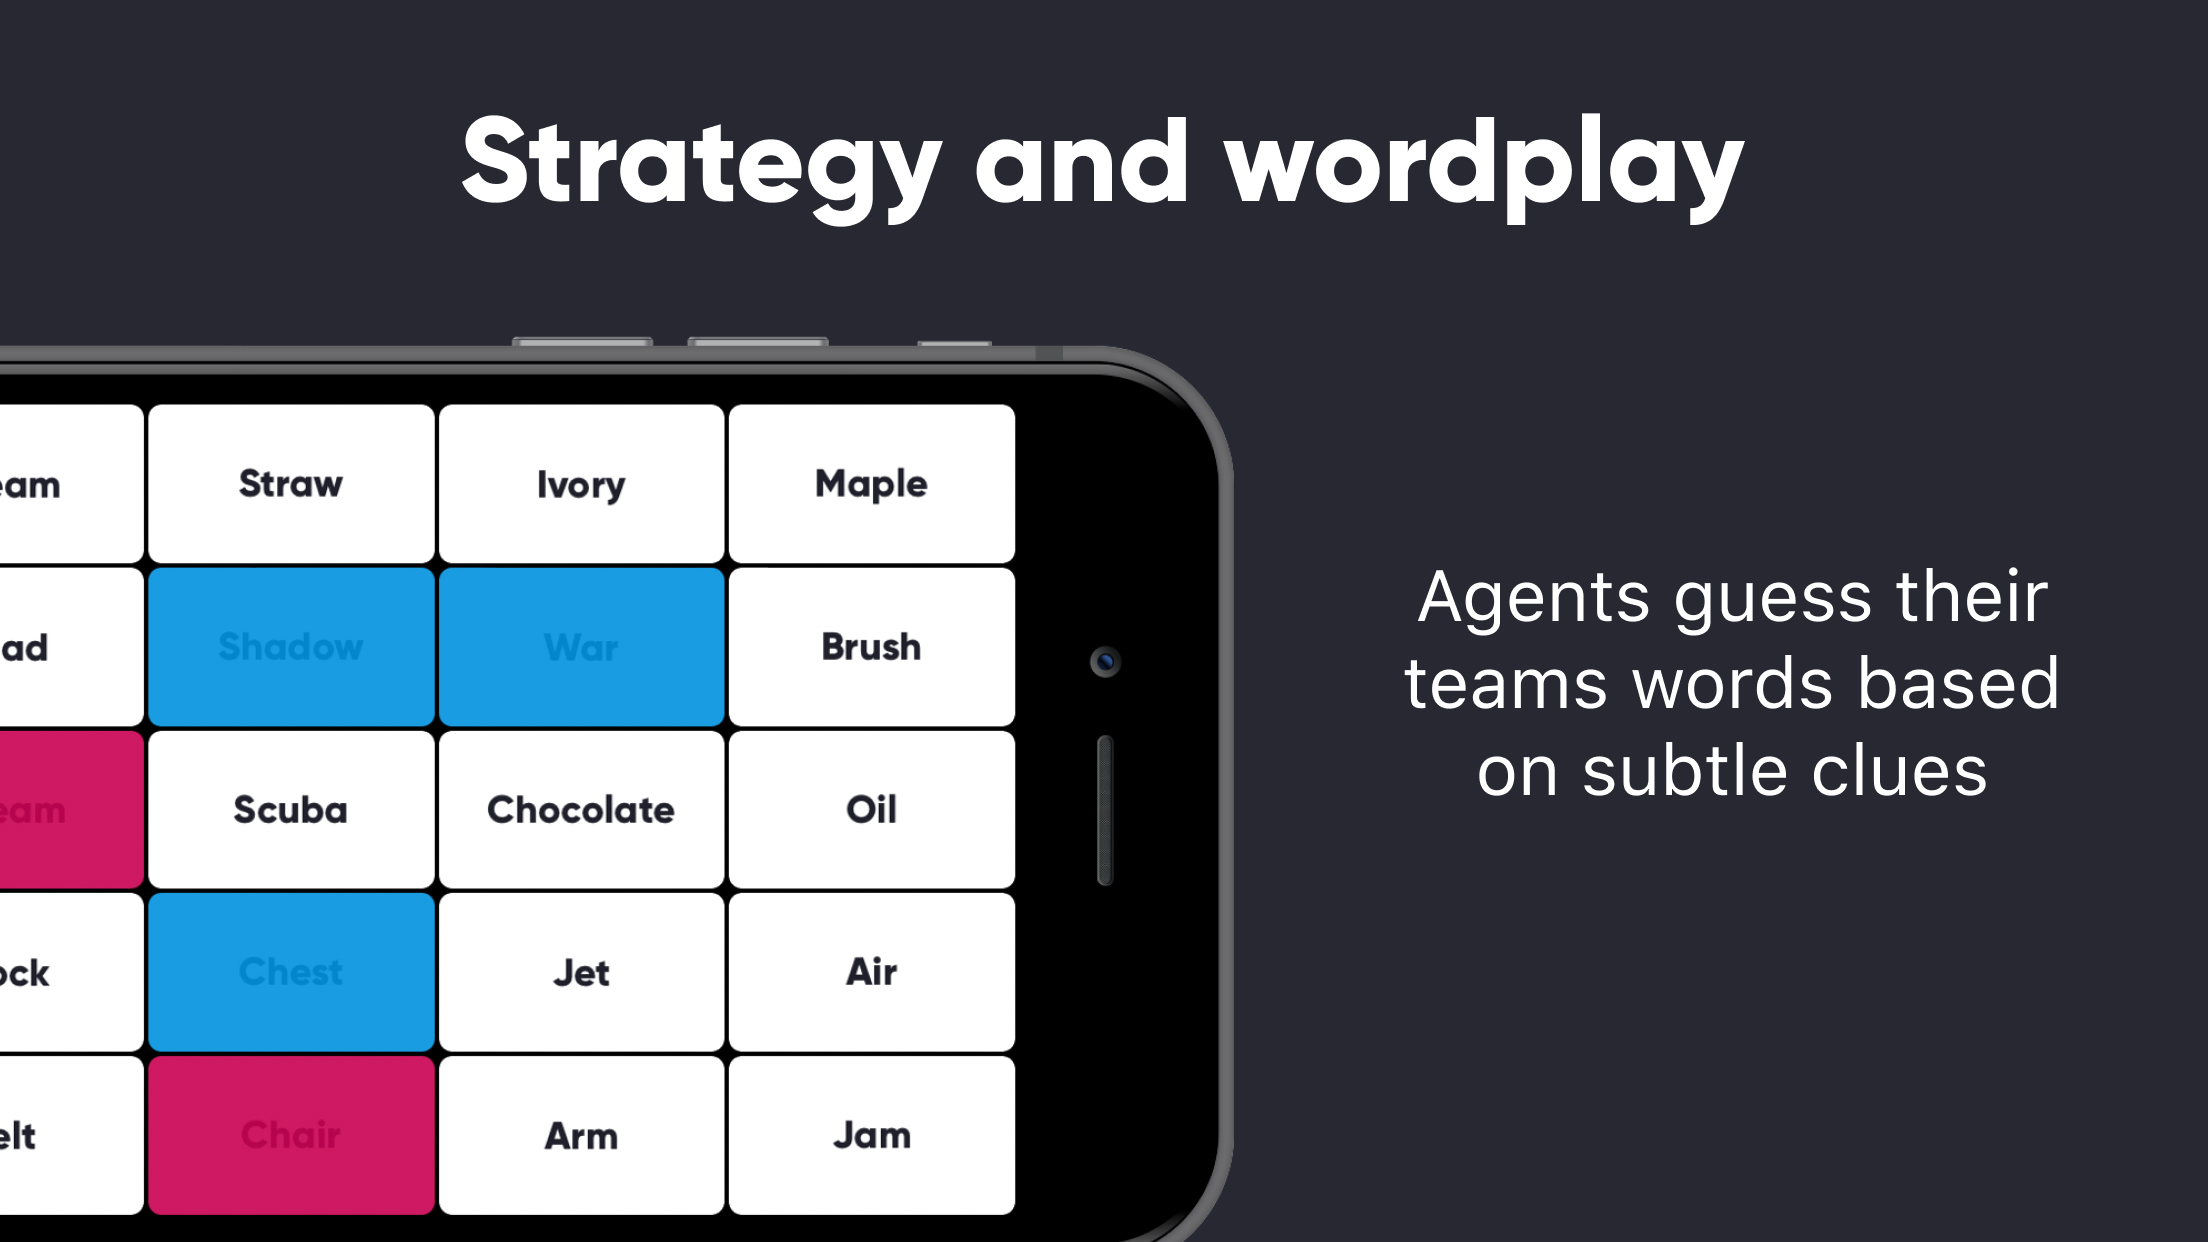The height and width of the screenshot is (1242, 2208).
Task: Select the Ivory word card
Action: coord(581,484)
